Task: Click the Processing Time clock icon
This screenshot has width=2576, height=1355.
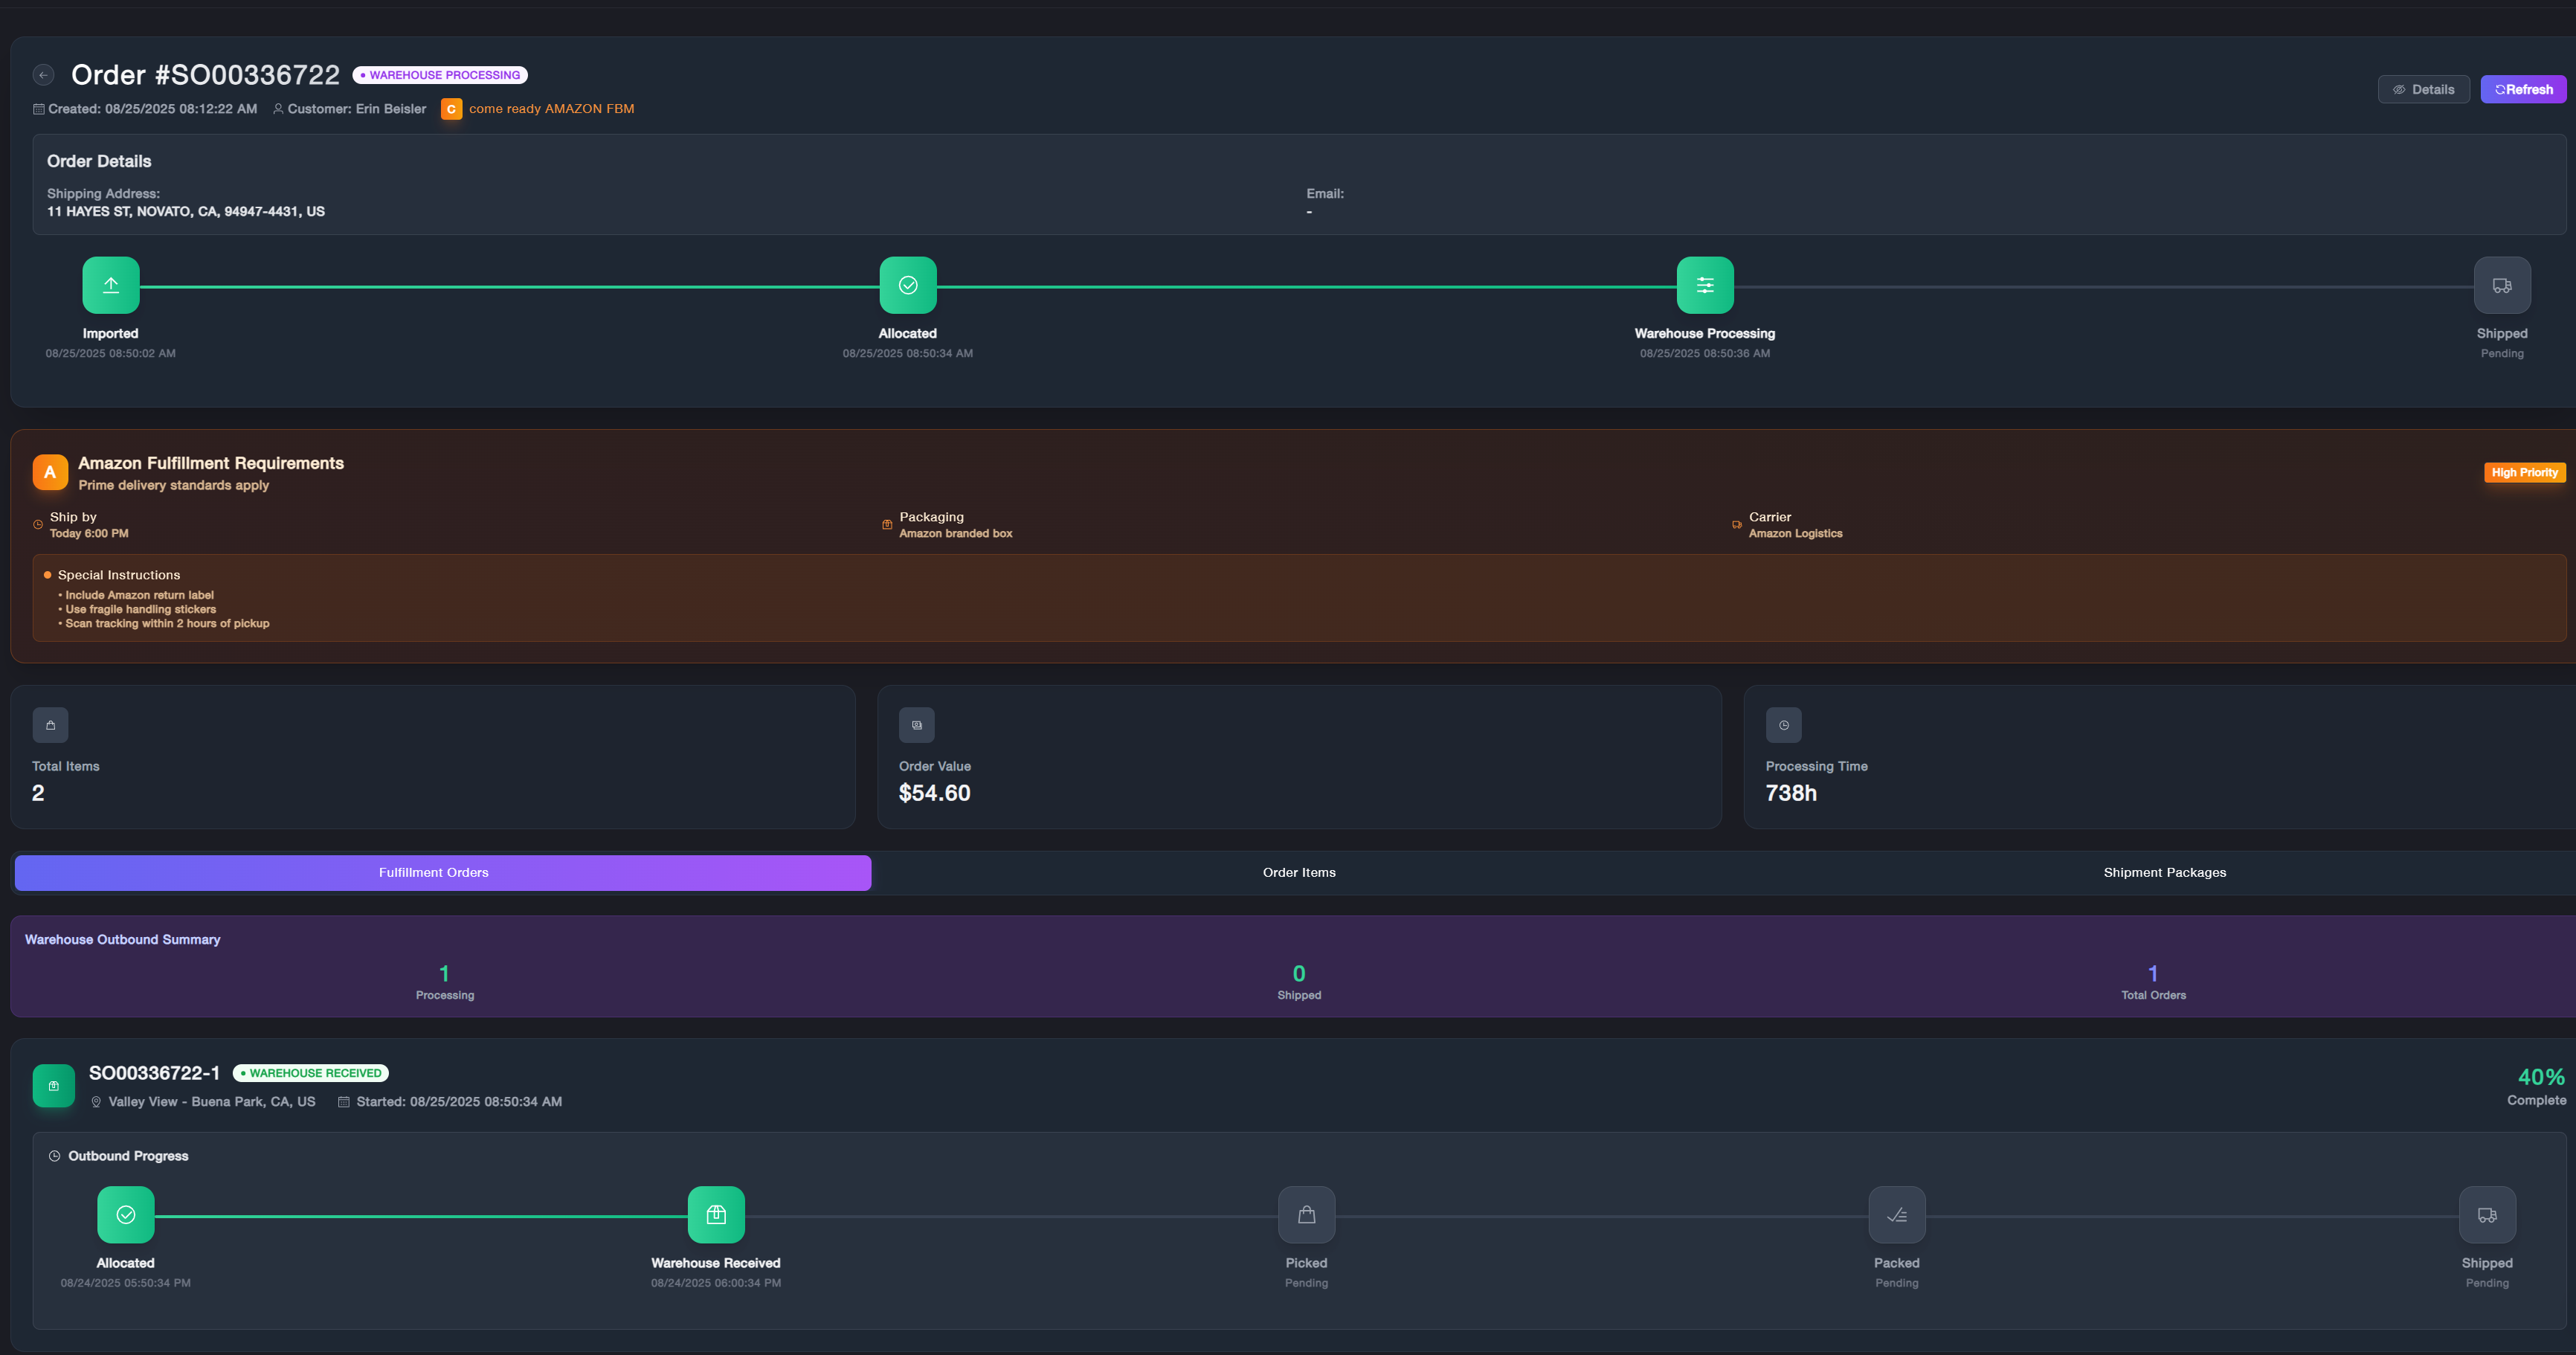Action: coord(1783,725)
